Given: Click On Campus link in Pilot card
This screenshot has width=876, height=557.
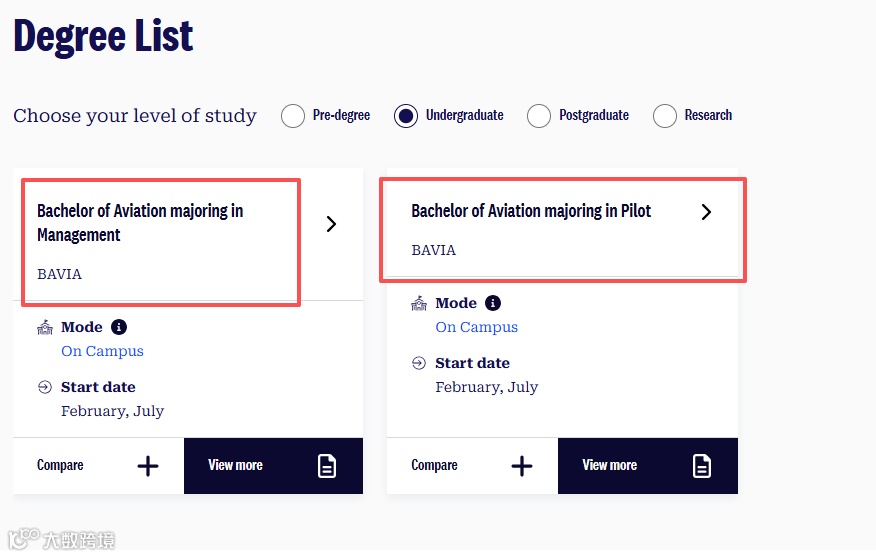Looking at the screenshot, I should click(x=476, y=327).
